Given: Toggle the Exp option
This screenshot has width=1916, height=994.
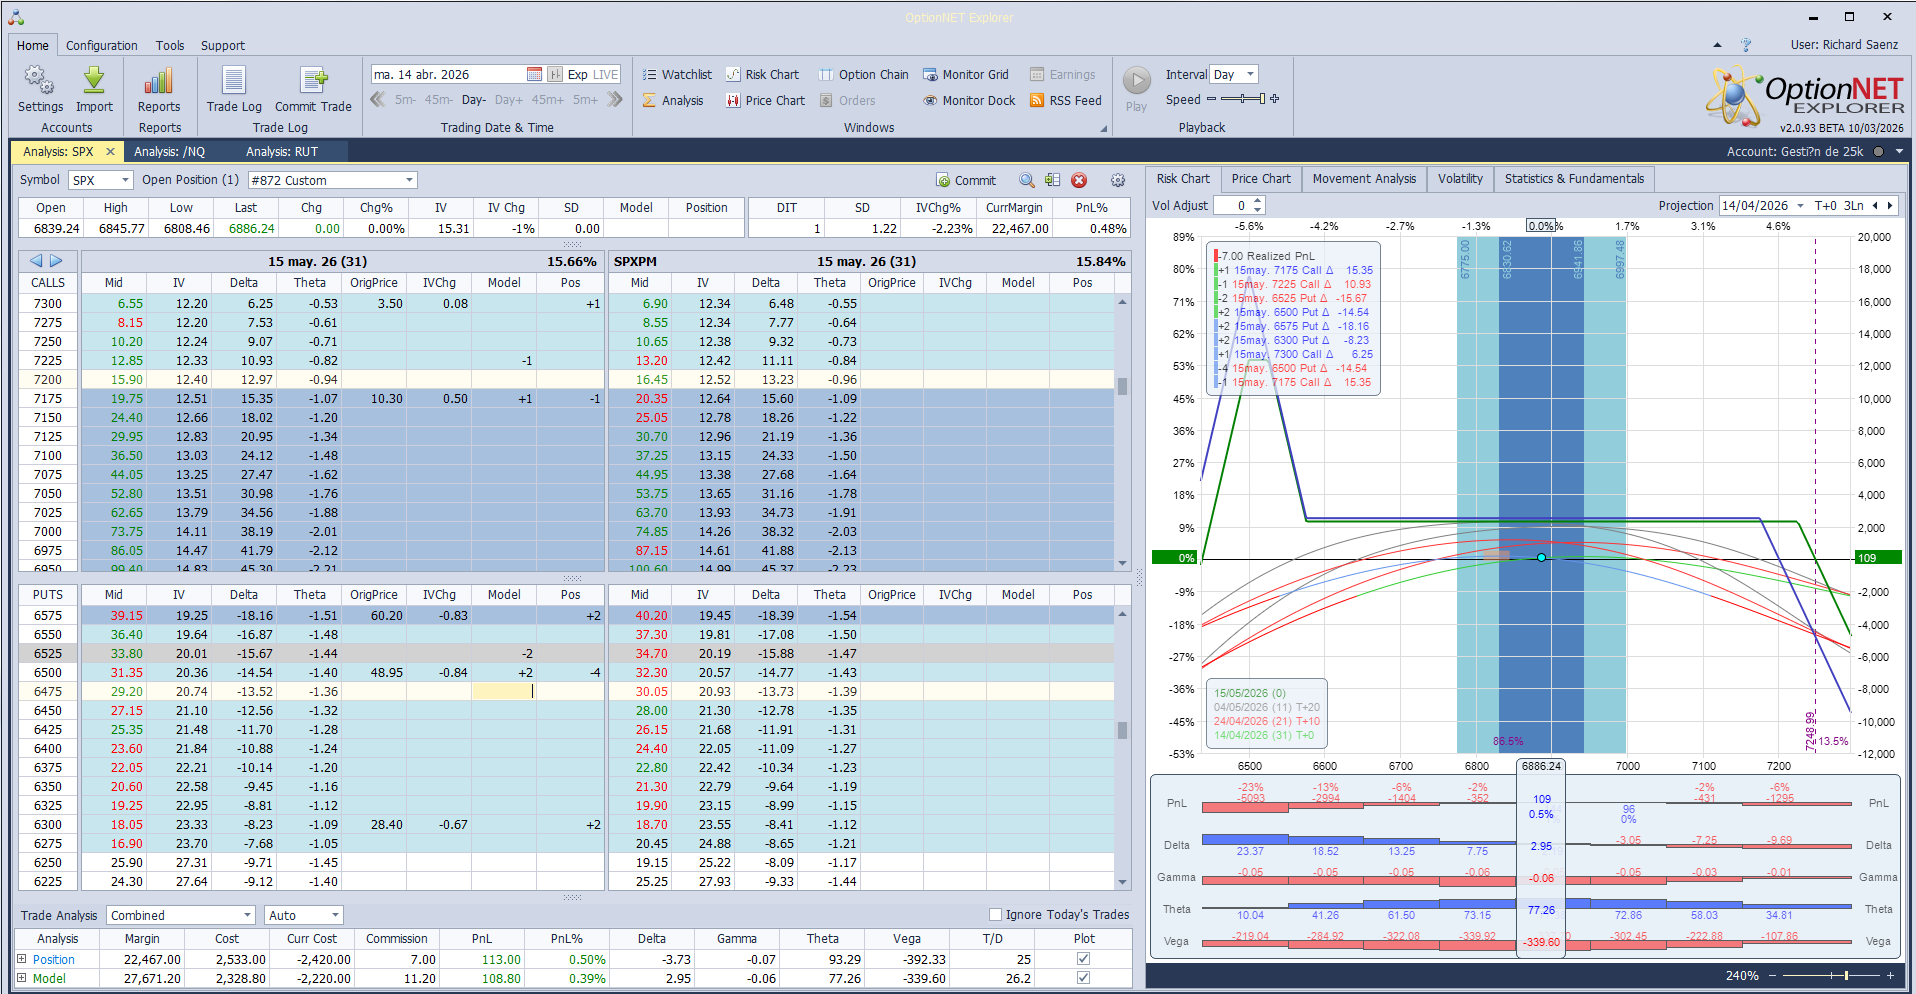Looking at the screenshot, I should [x=578, y=75].
